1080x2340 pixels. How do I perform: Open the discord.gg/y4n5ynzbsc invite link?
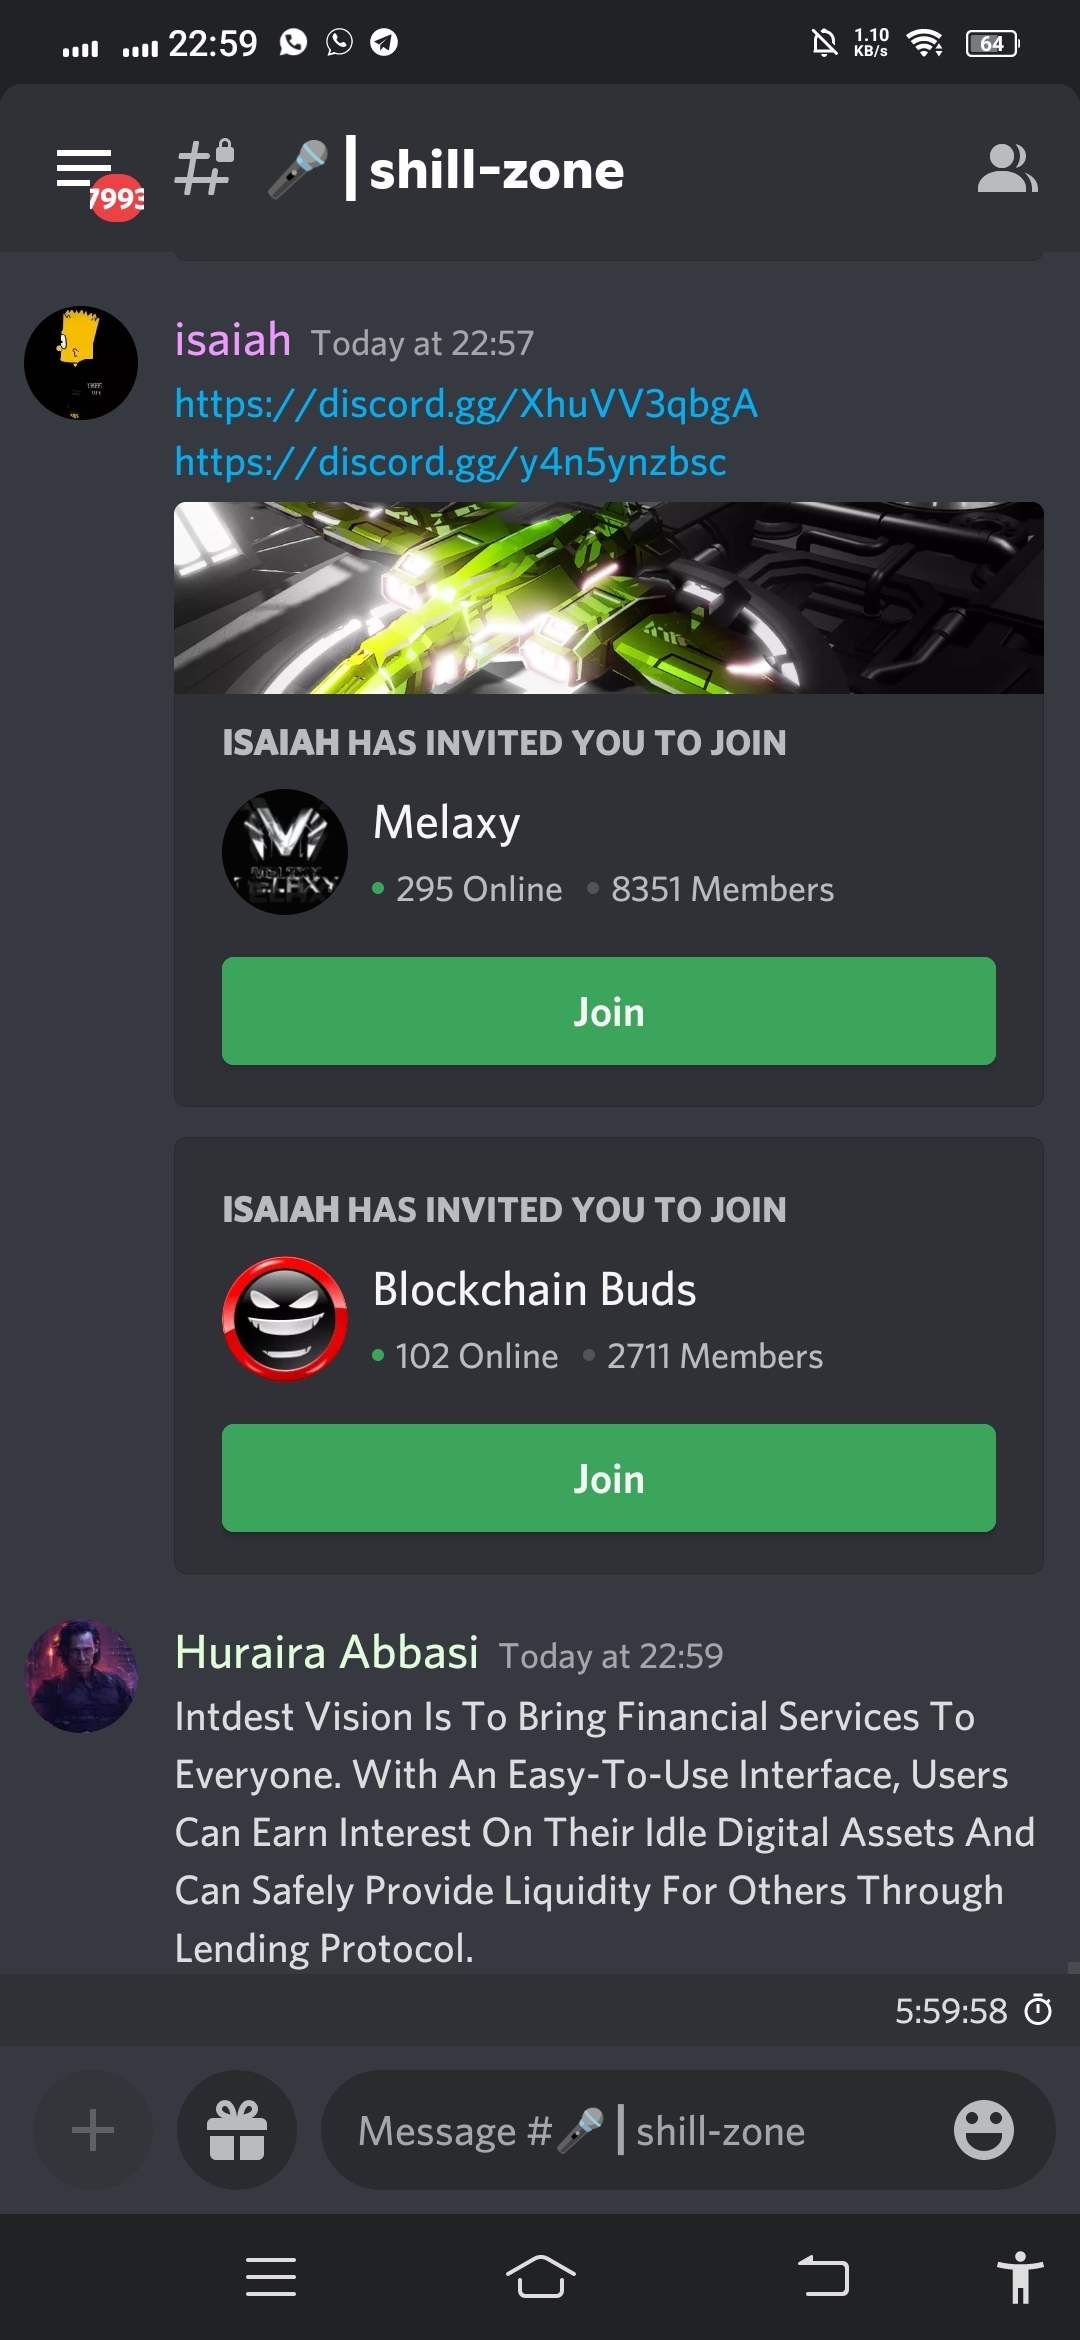coord(450,462)
